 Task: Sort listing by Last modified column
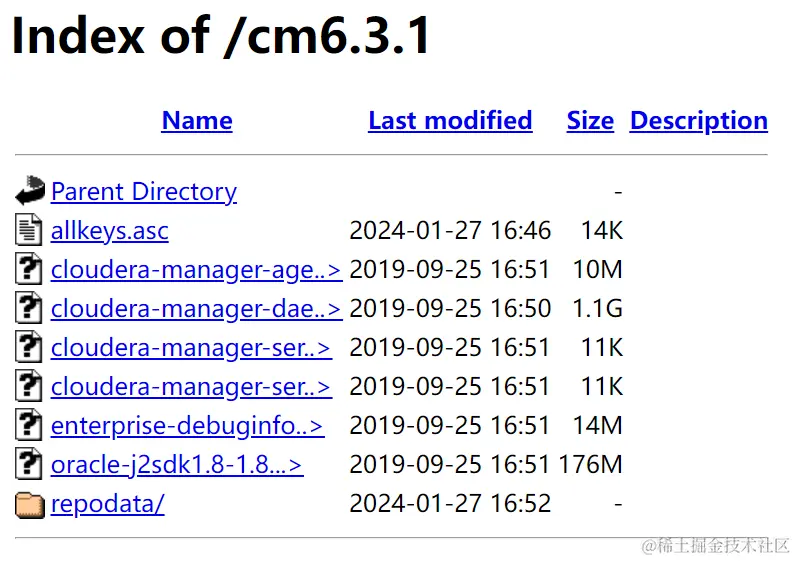click(x=450, y=121)
